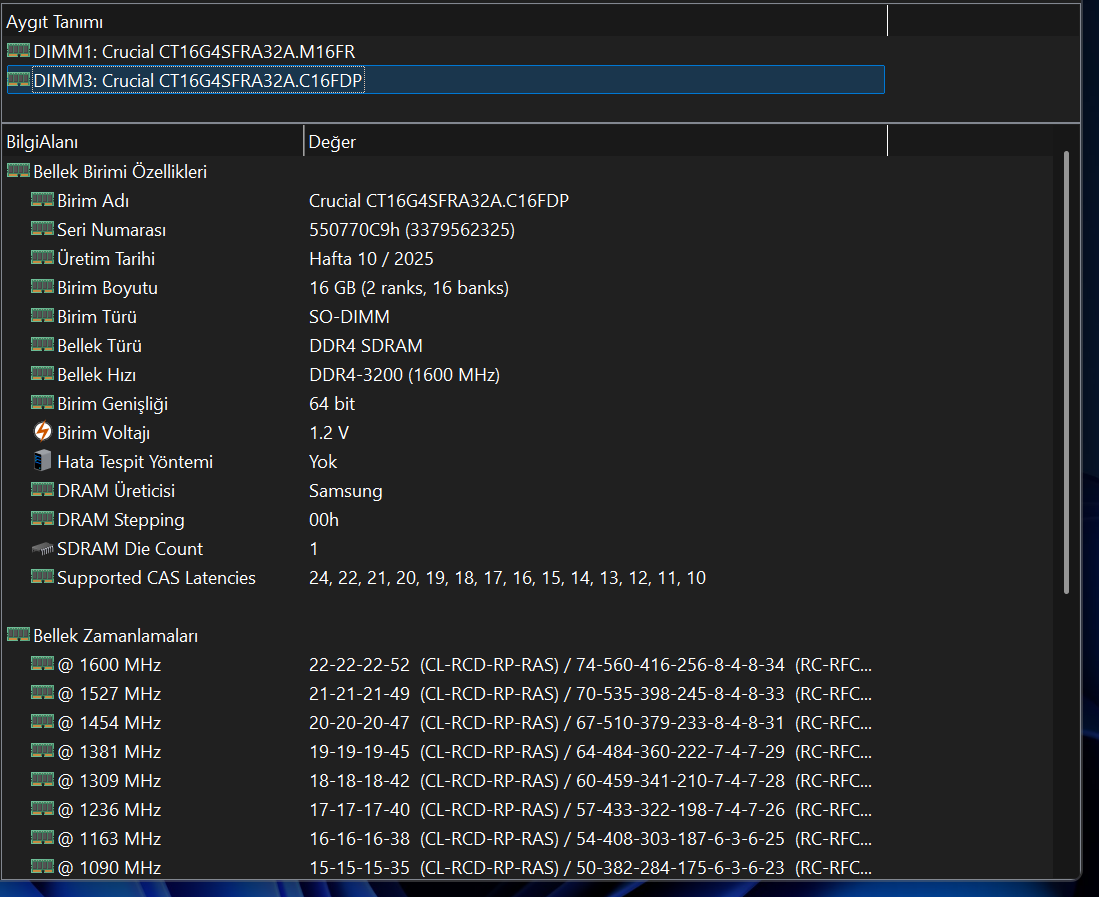Click the BilgiAlanı column header
Screen dimensions: 1099x897
[153, 142]
